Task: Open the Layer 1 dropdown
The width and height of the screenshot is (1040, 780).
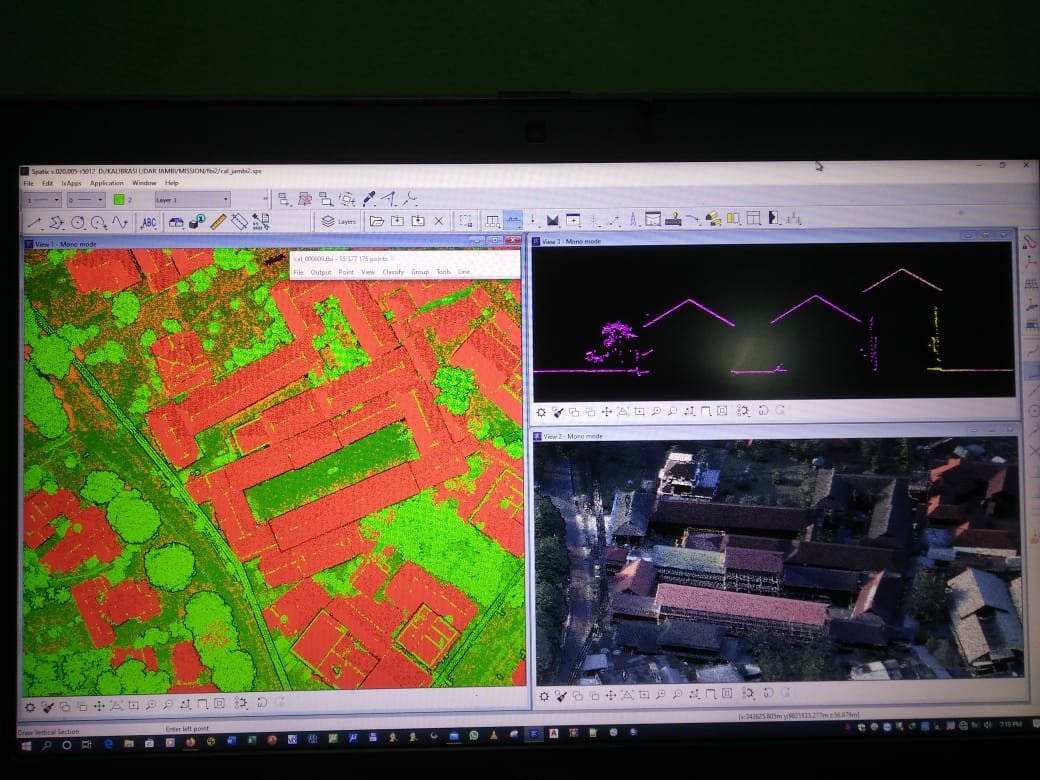Action: [x=192, y=200]
